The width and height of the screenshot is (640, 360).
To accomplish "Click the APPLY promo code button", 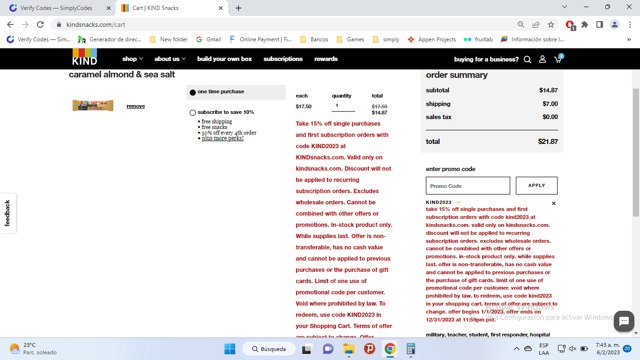I will [x=536, y=185].
